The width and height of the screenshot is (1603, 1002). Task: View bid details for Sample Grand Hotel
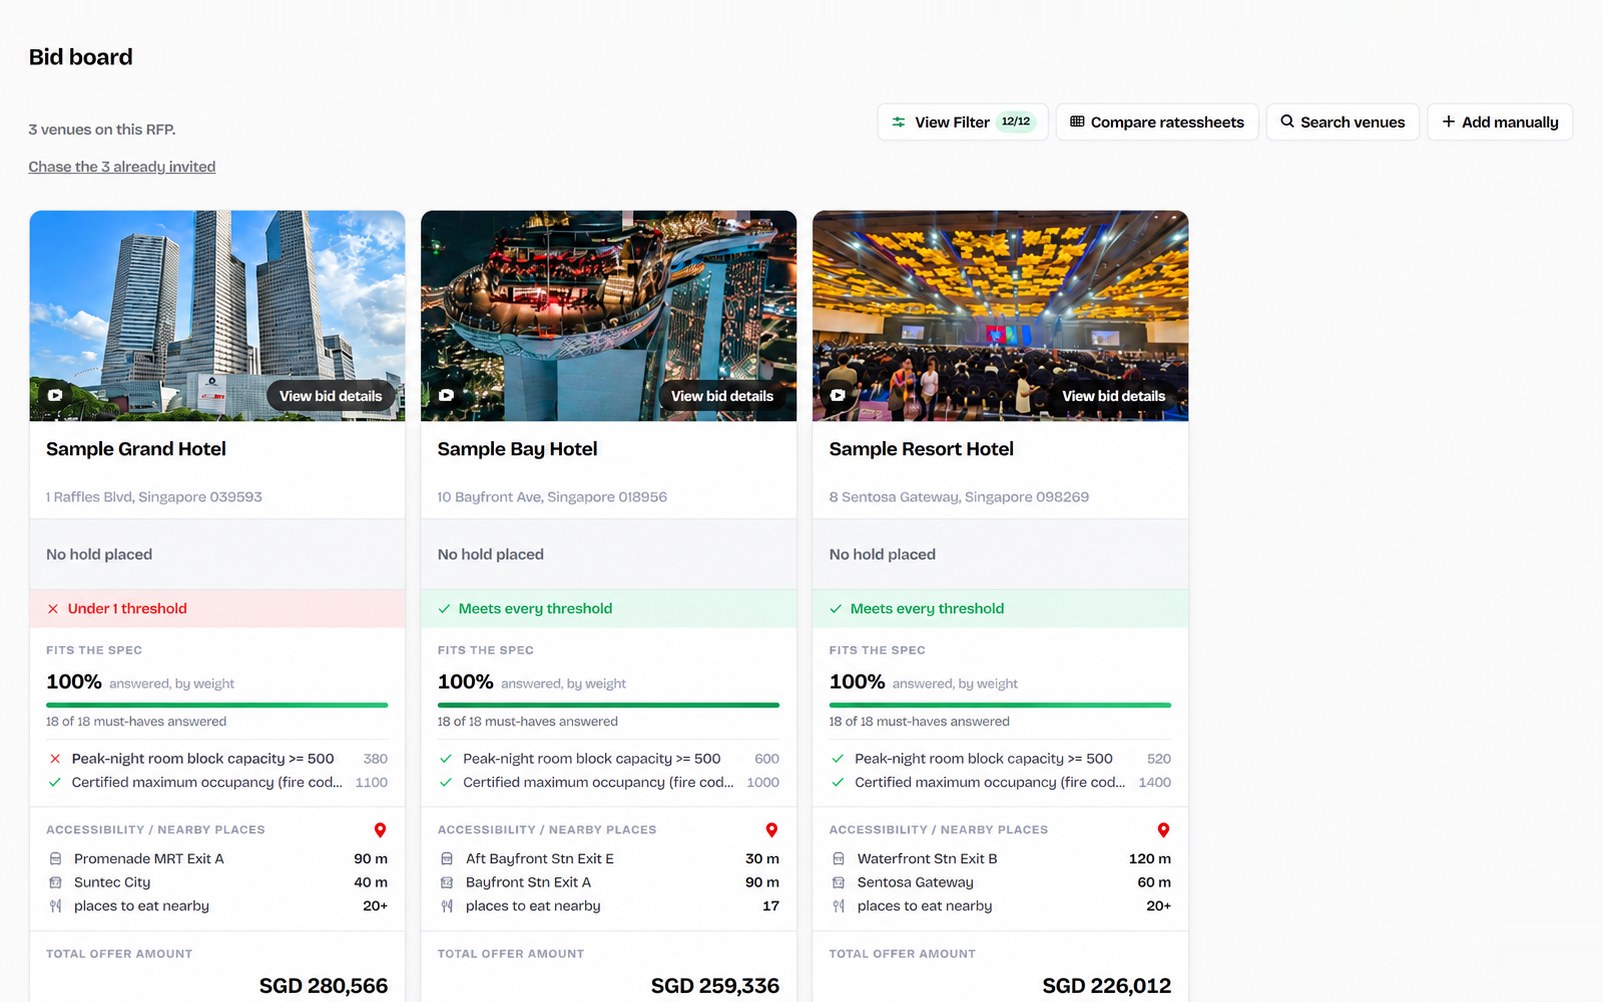[331, 396]
